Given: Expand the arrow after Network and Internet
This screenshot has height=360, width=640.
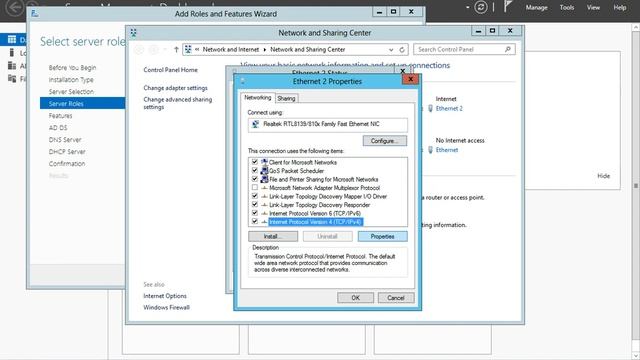Looking at the screenshot, I should (x=264, y=49).
